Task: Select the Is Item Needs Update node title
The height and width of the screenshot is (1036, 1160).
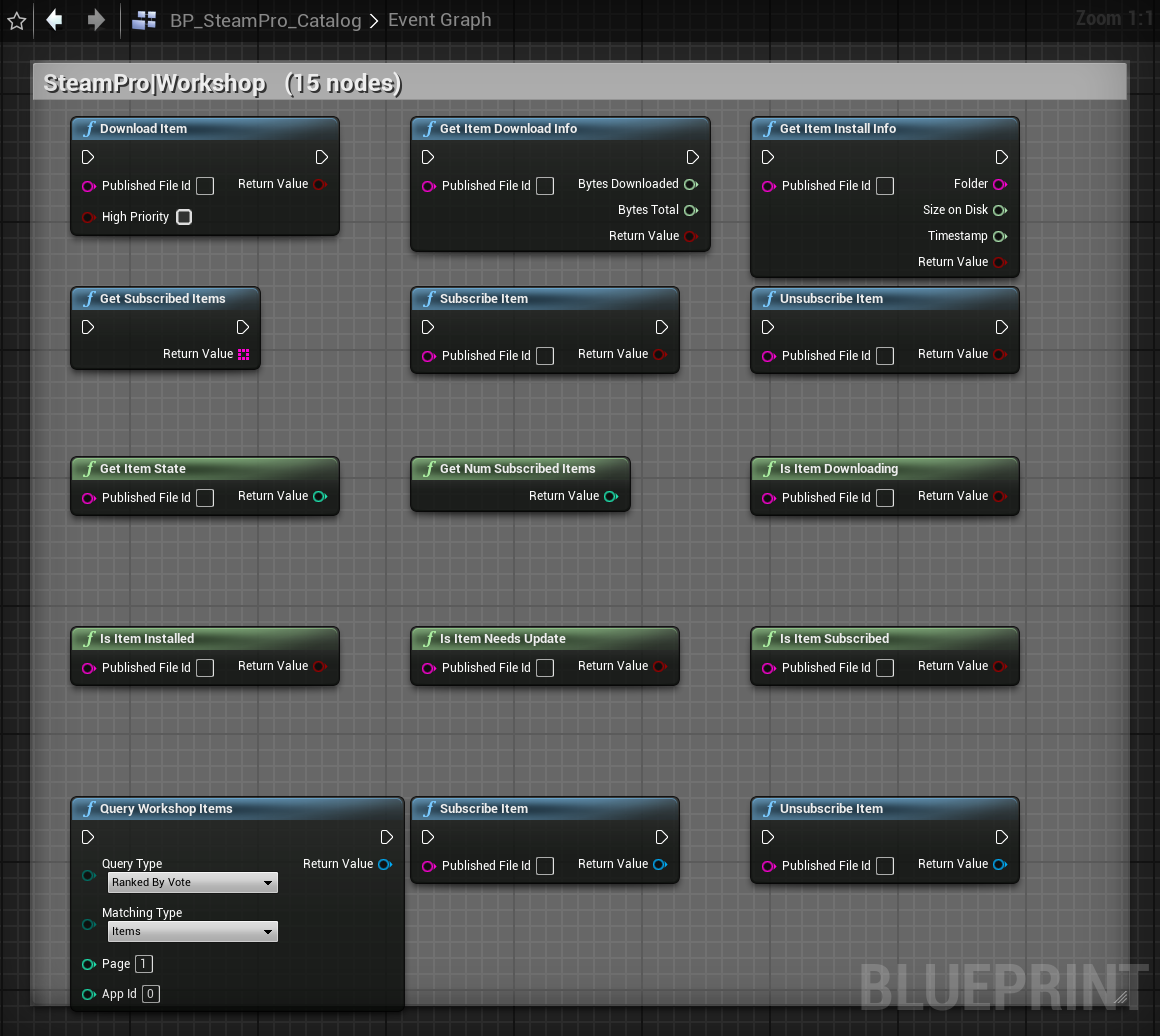Action: pyautogui.click(x=502, y=639)
